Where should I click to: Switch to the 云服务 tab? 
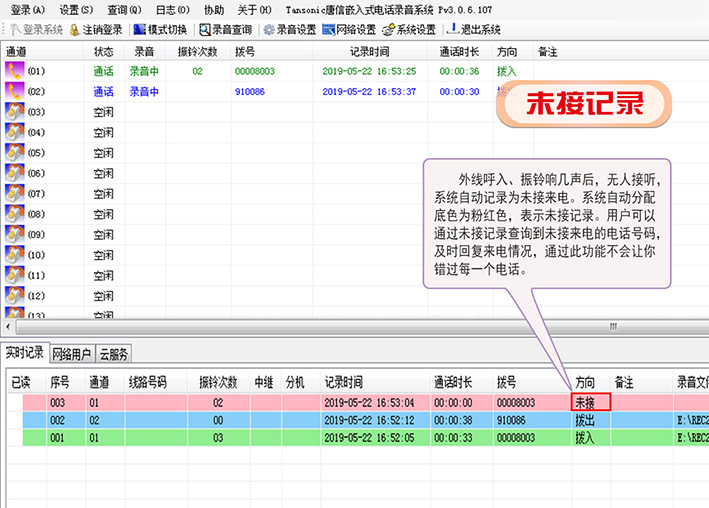click(x=113, y=353)
